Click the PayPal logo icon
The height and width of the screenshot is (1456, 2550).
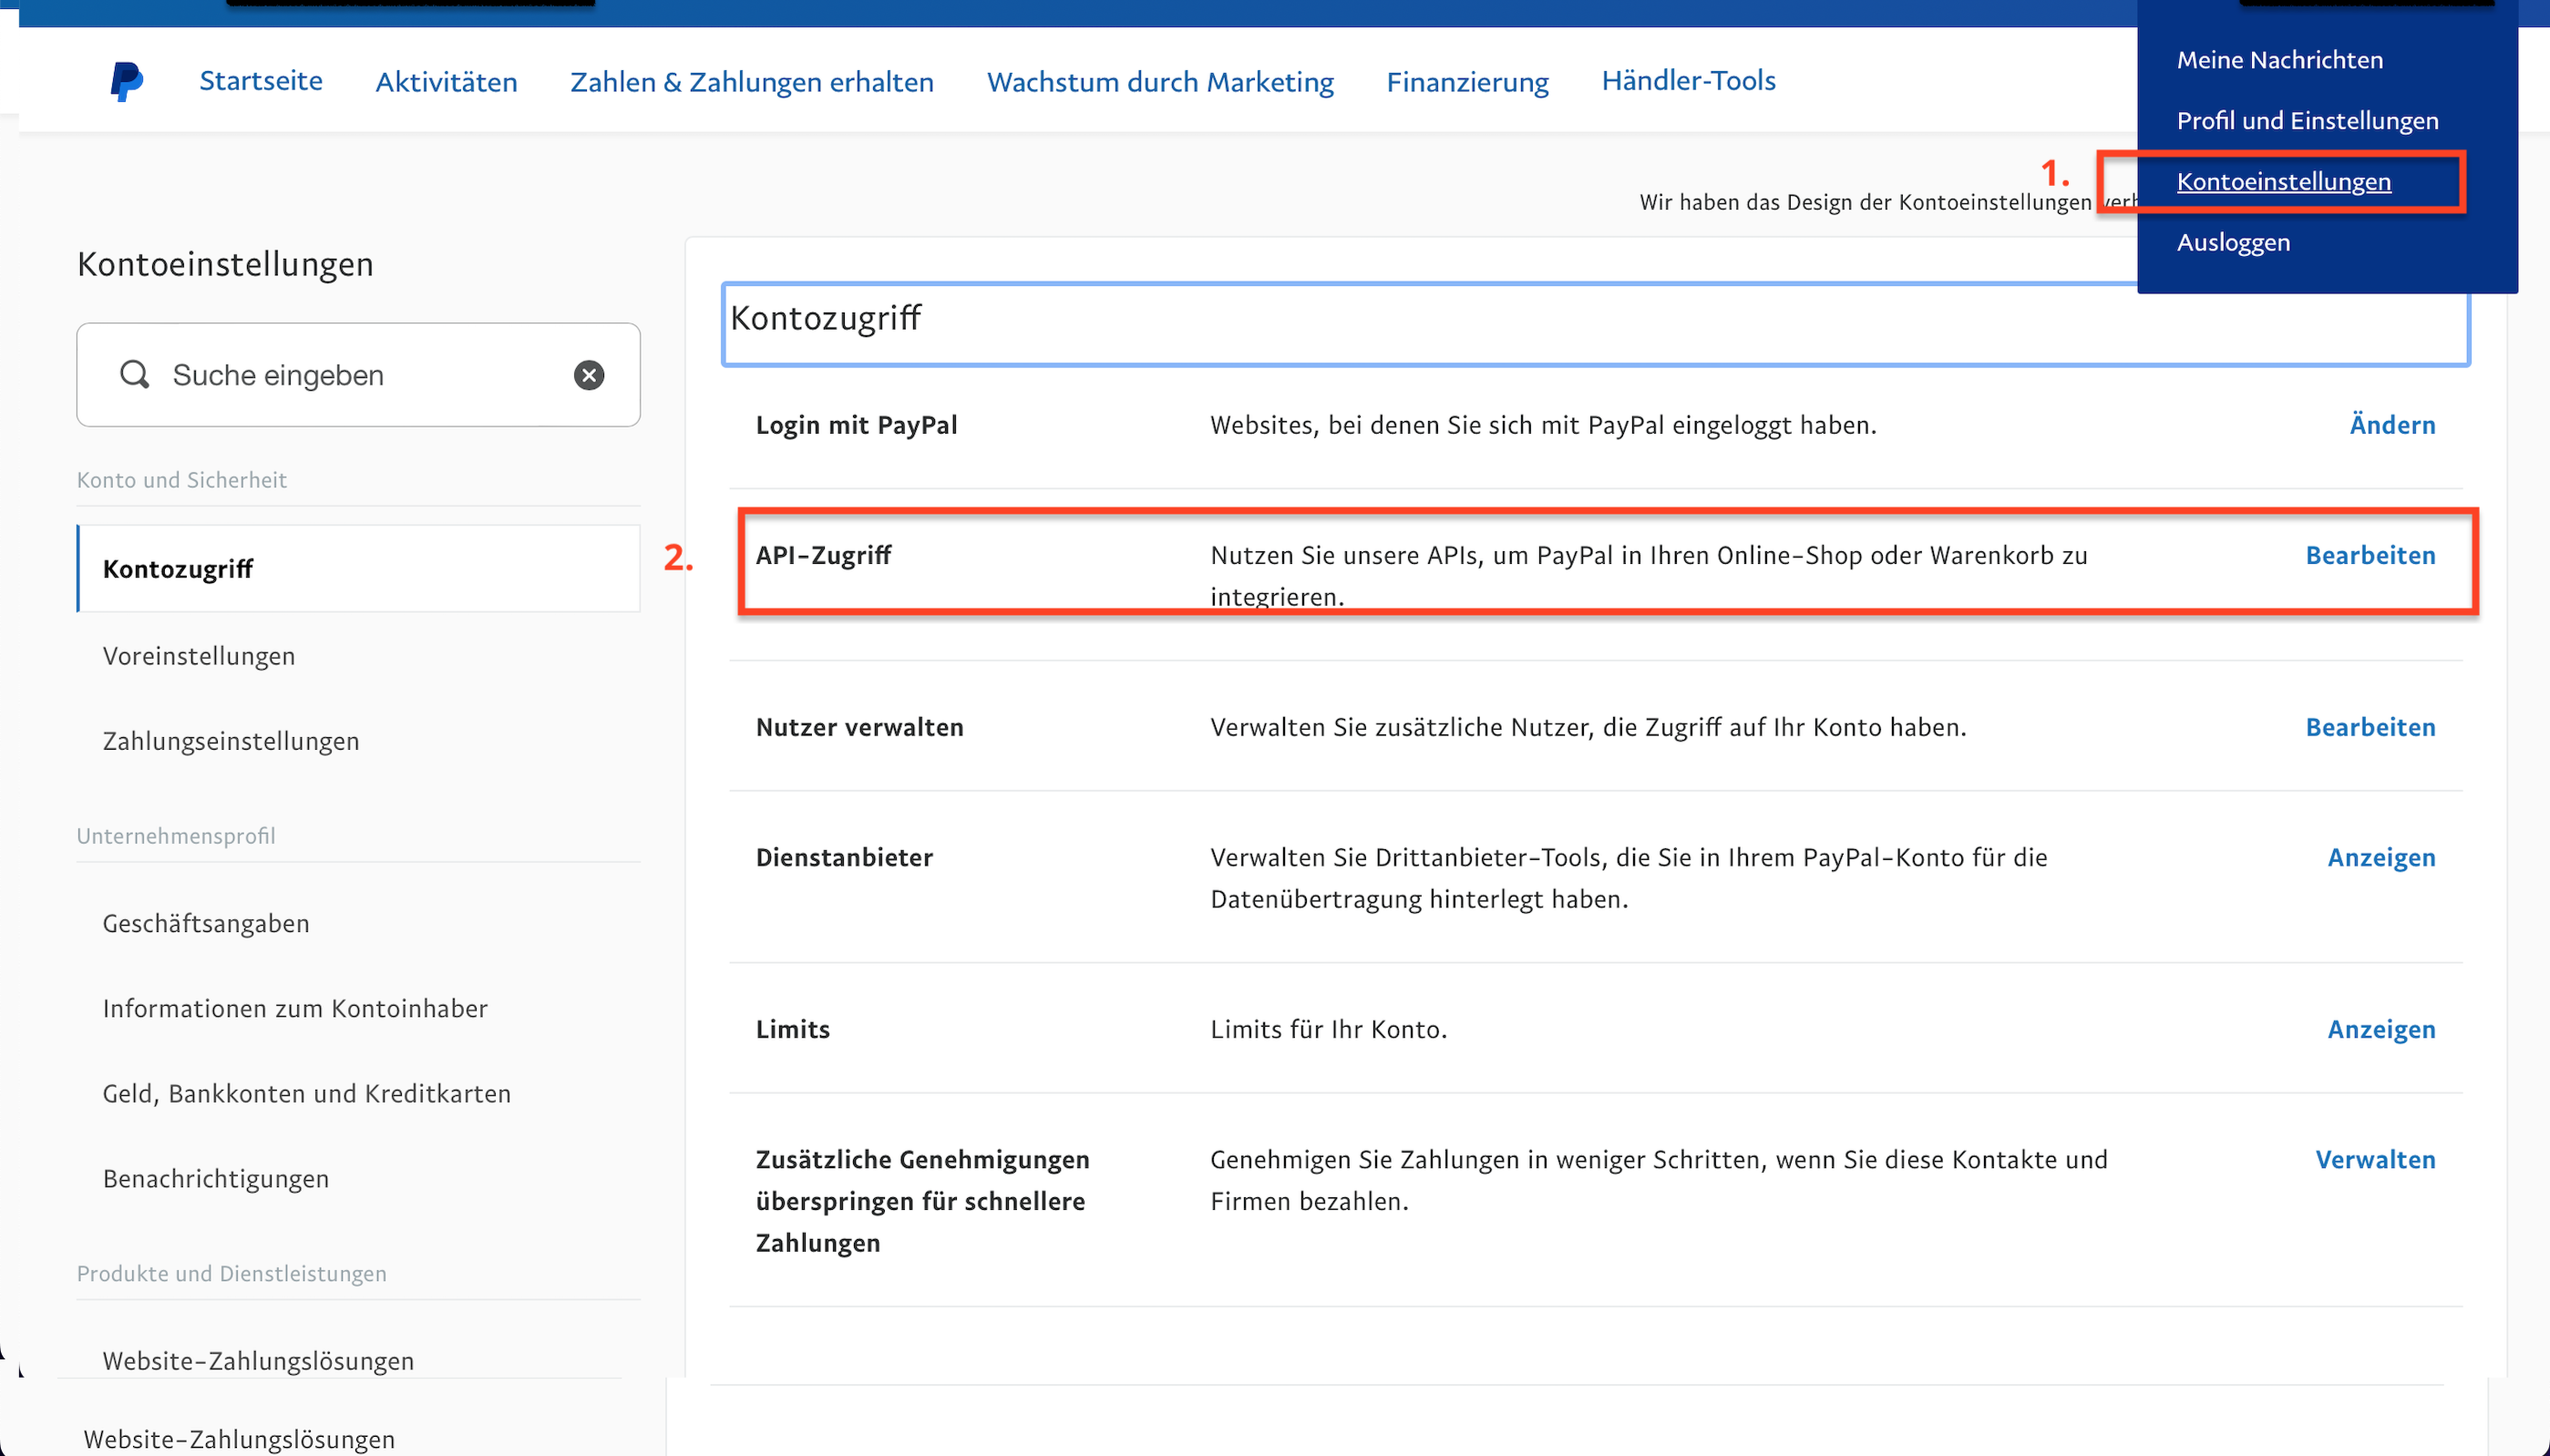(x=126, y=81)
